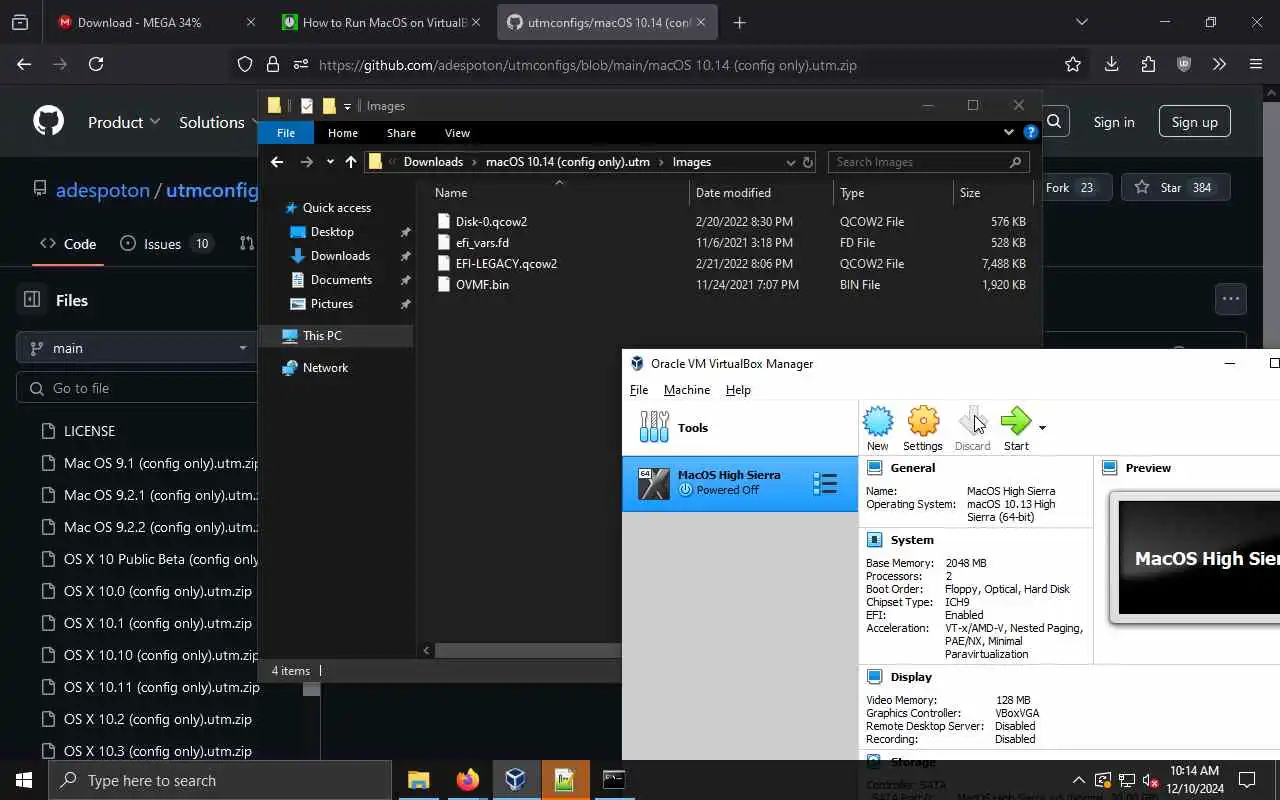Select the efi_vars.fd file
Viewport: 1280px width, 800px height.
pyautogui.click(x=482, y=243)
